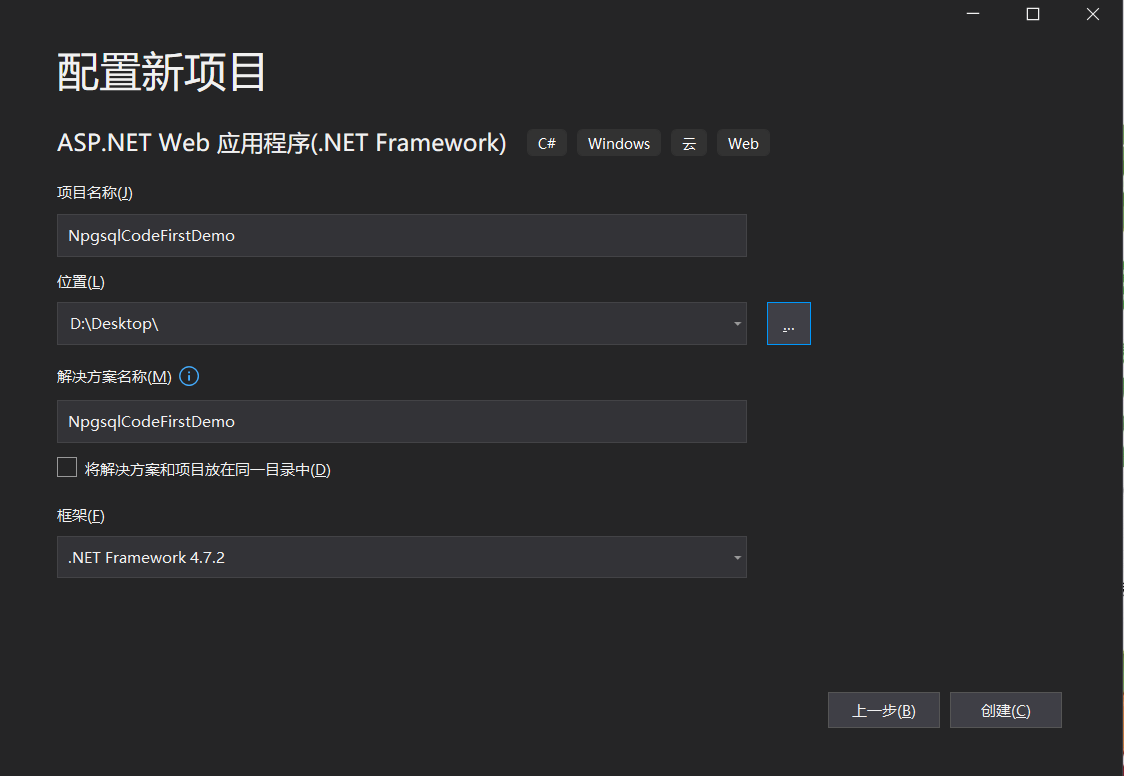
Task: Click the browse location ellipsis button
Action: coord(789,323)
